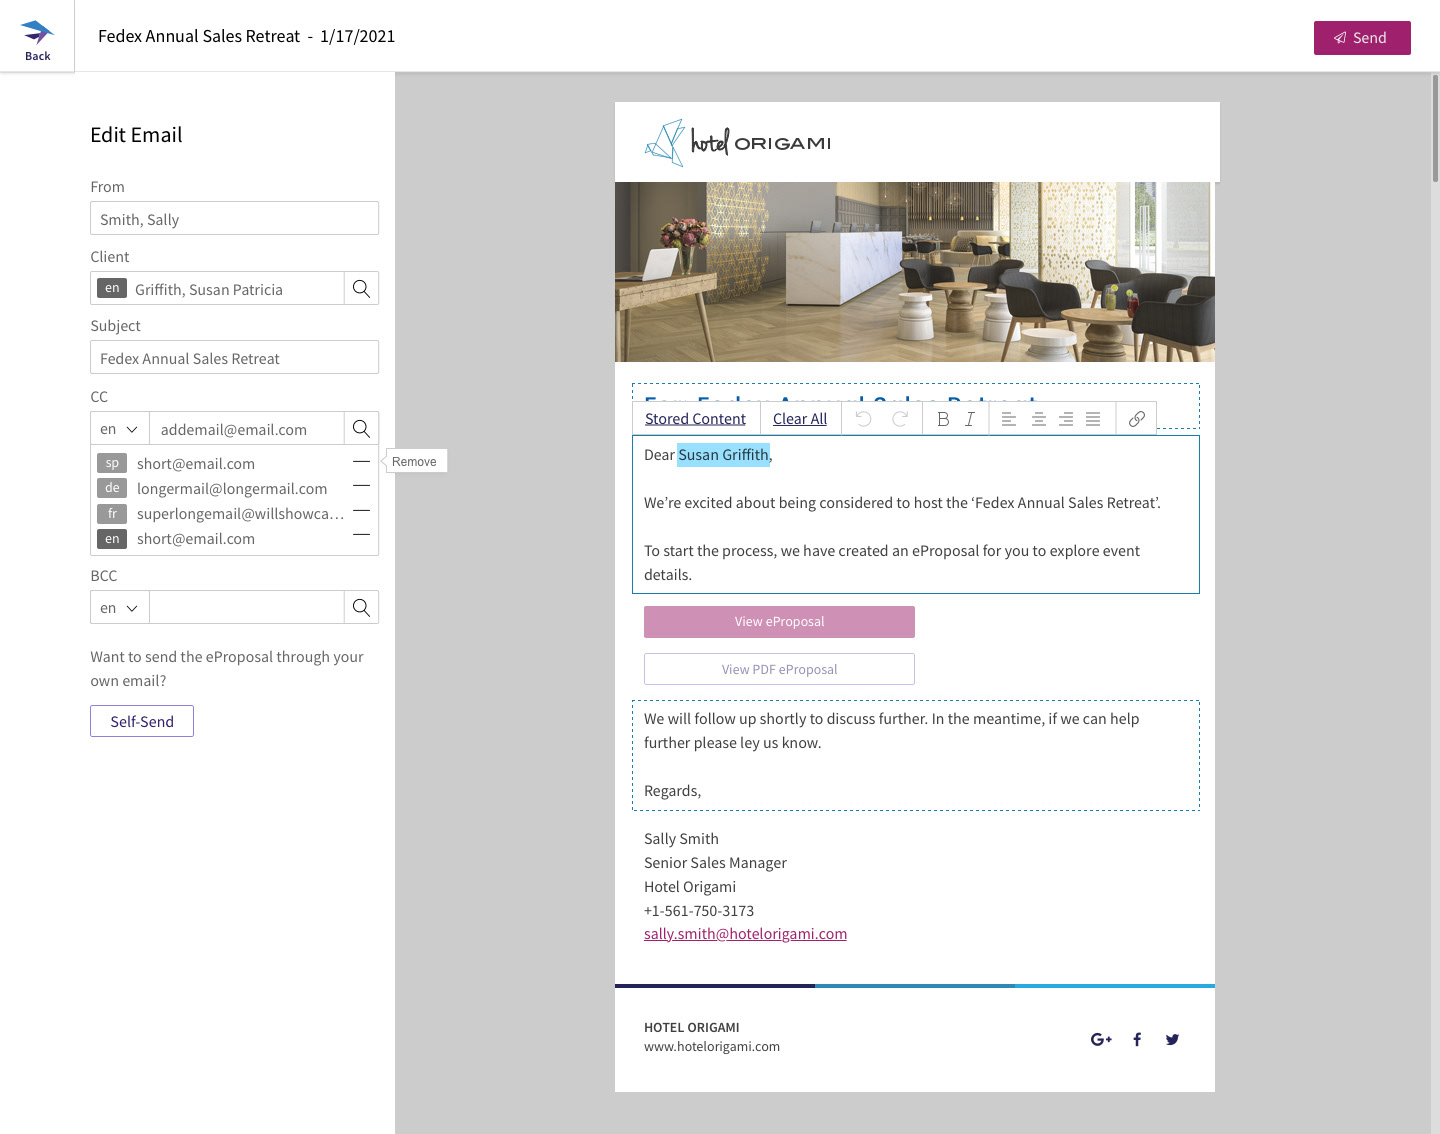The image size is (1440, 1134).
Task: Open the CC language dropdown
Action: pos(120,429)
